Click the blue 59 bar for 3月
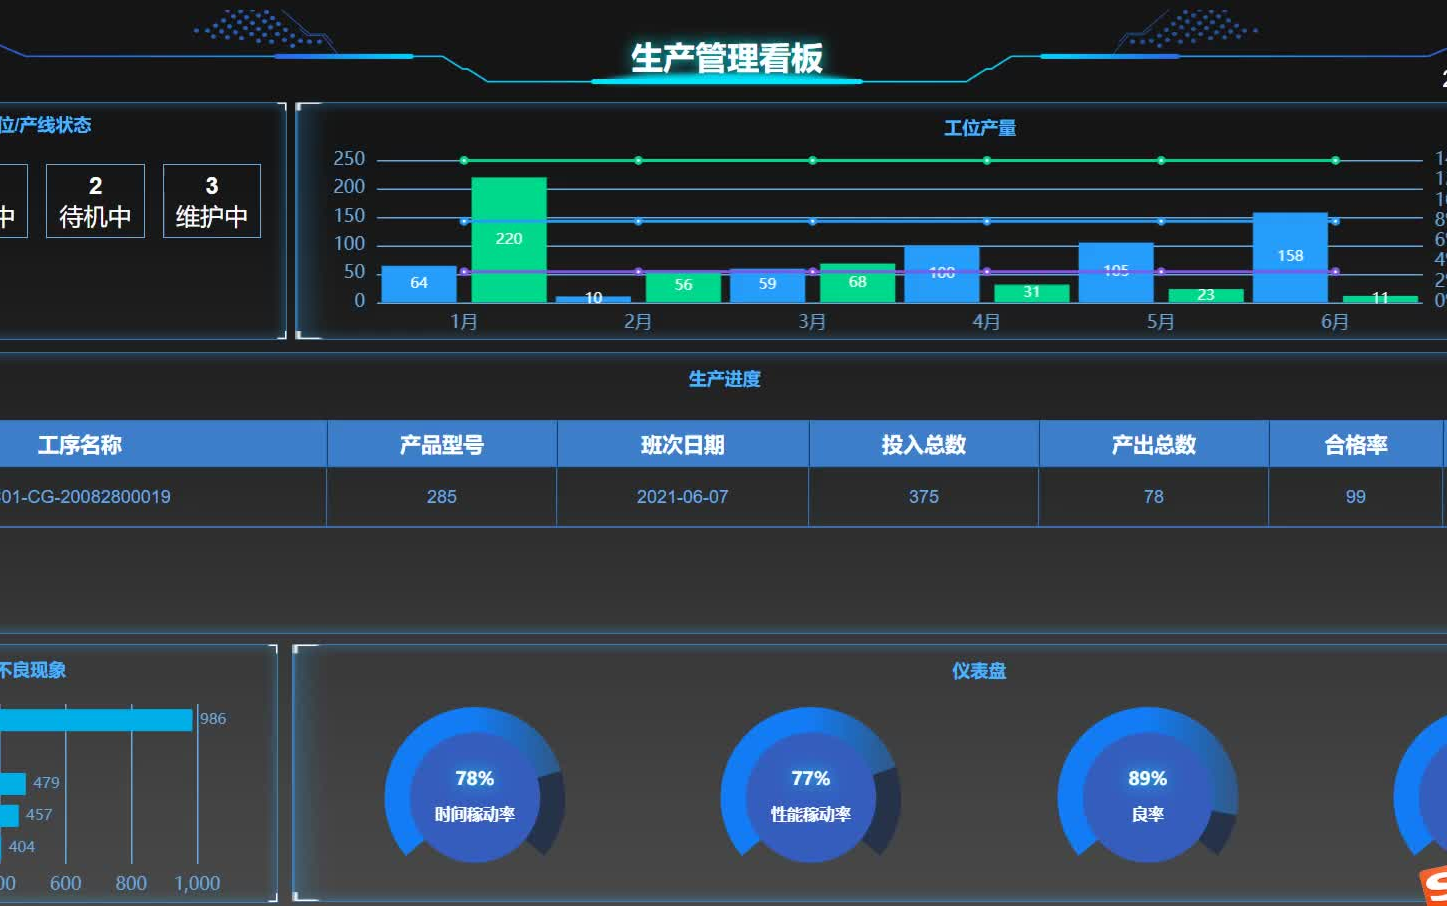Image resolution: width=1447 pixels, height=906 pixels. (767, 285)
